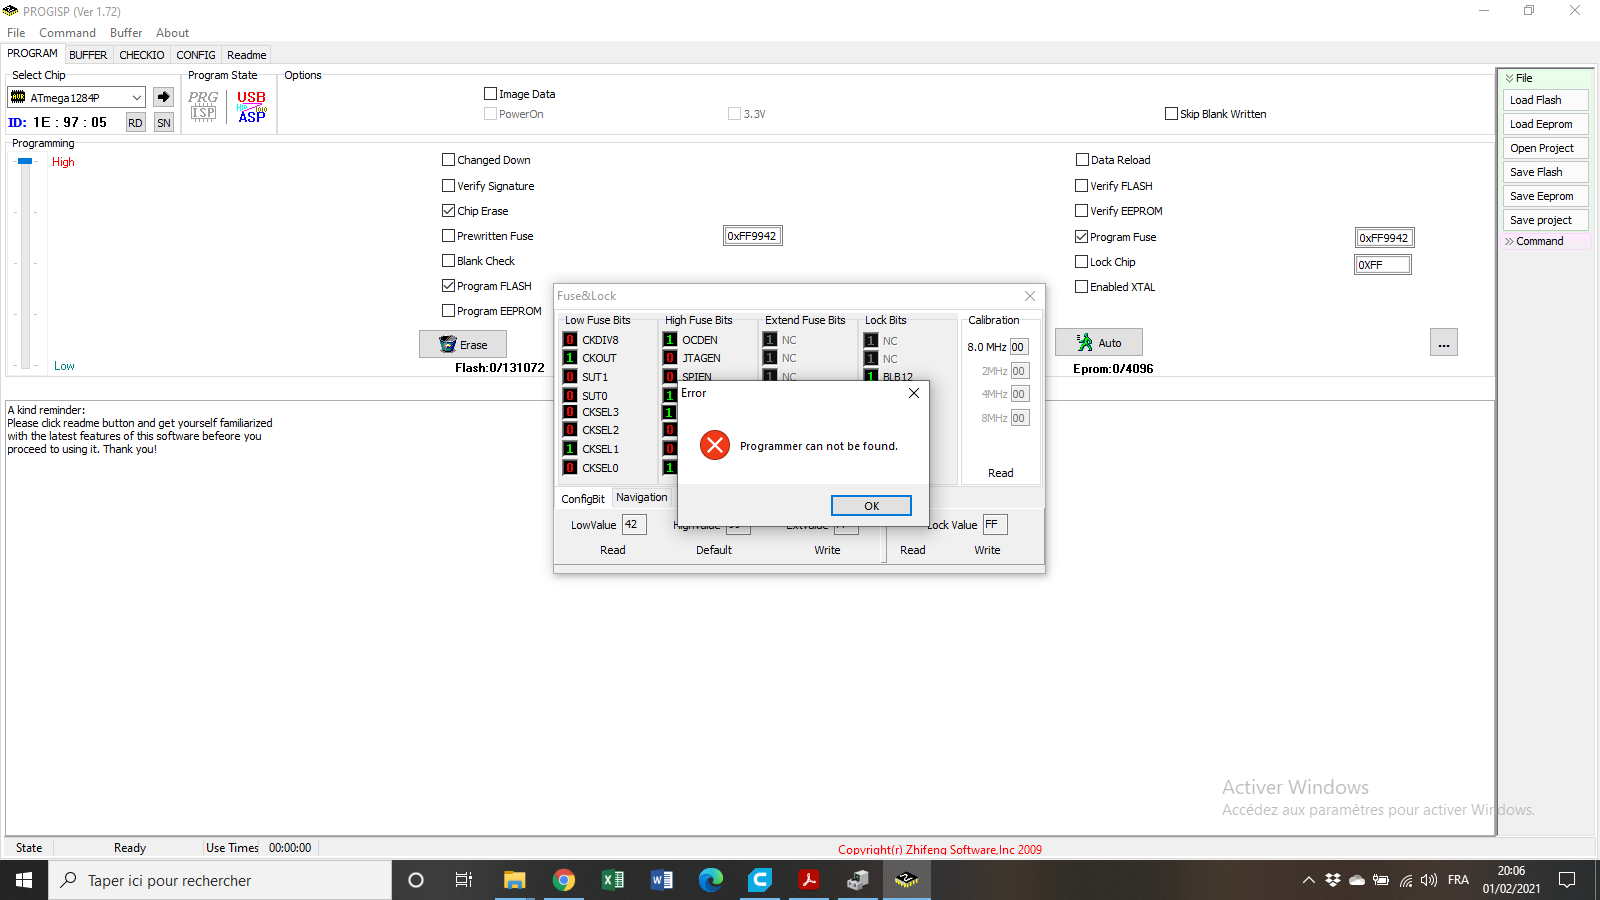Open Word from the taskbar

(x=662, y=880)
